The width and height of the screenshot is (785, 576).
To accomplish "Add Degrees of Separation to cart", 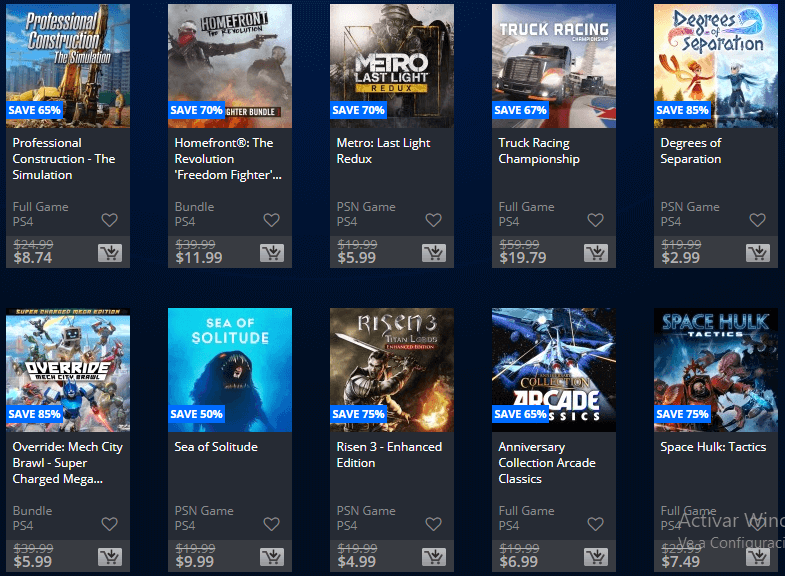I will pos(757,253).
